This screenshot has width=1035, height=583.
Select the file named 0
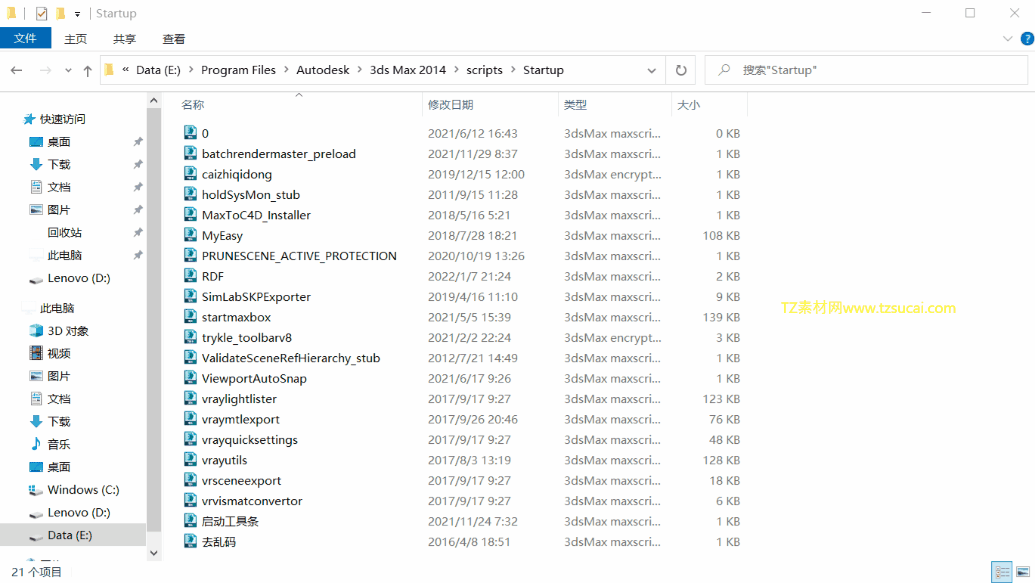pyautogui.click(x=205, y=133)
